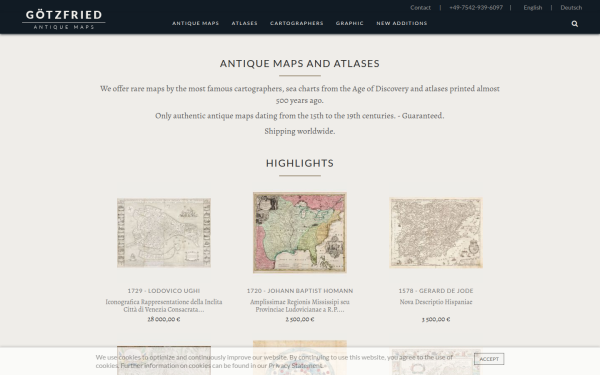Open the Cartographers menu

(297, 23)
